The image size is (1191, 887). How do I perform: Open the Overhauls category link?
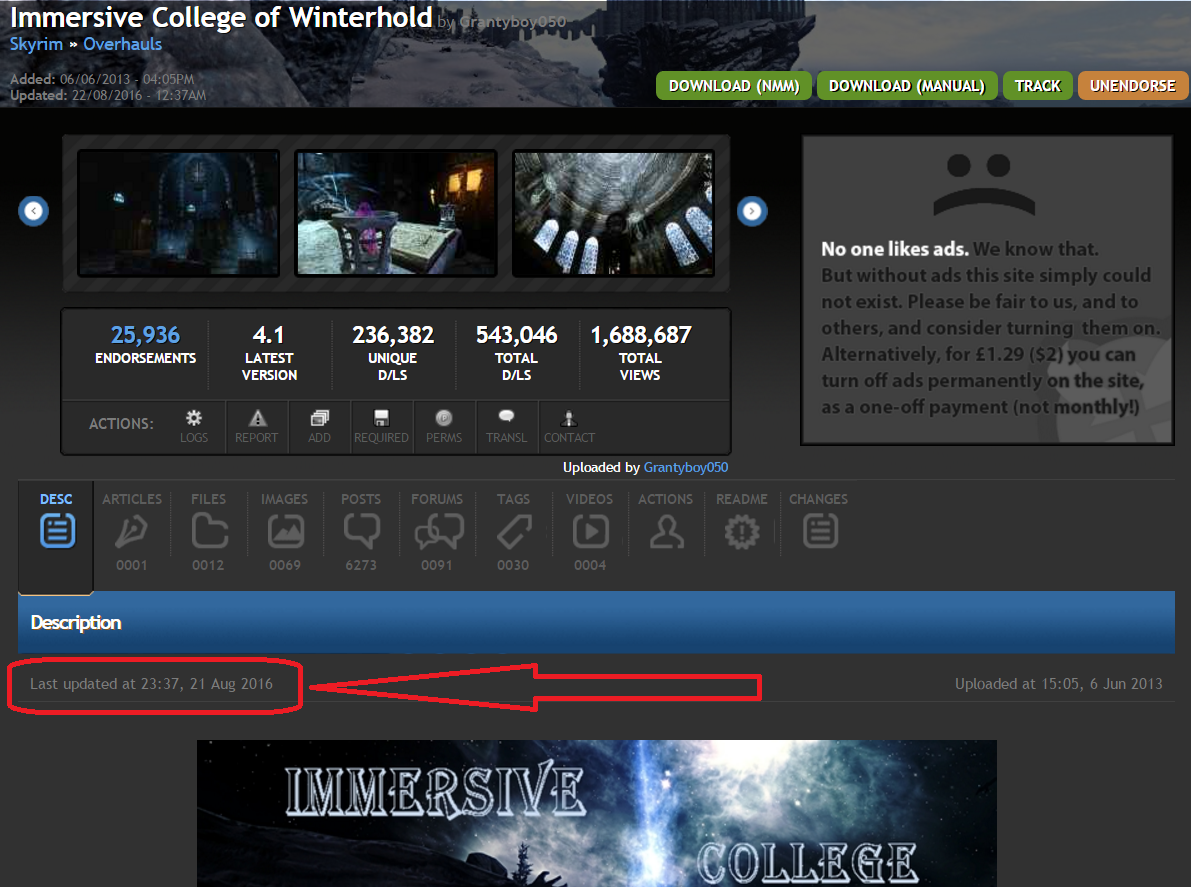(x=123, y=44)
